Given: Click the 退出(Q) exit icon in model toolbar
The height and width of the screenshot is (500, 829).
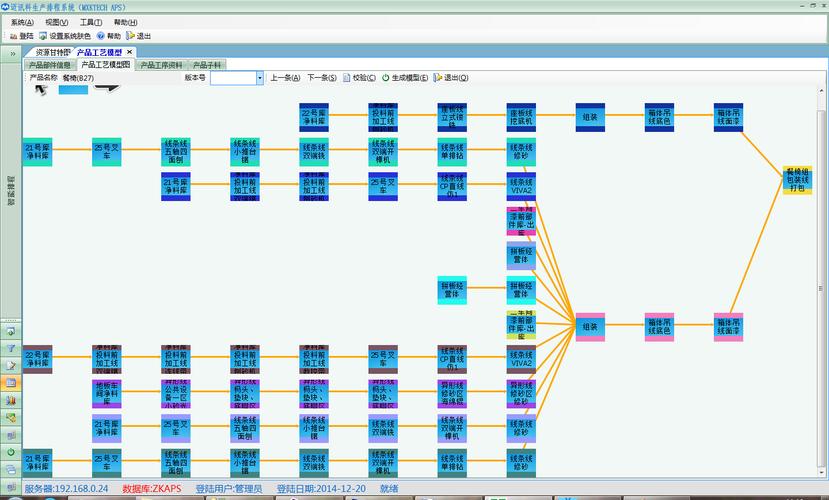Looking at the screenshot, I should pyautogui.click(x=438, y=78).
